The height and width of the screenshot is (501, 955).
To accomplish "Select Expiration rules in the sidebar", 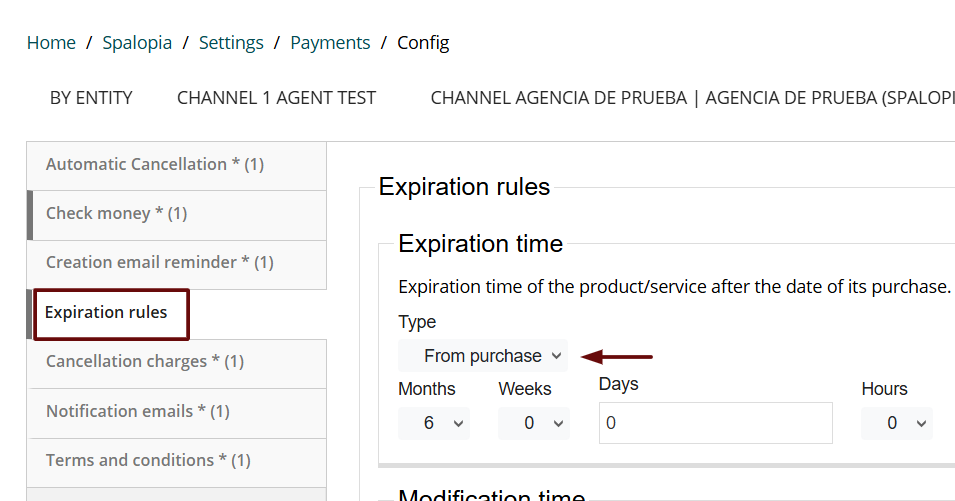I will click(106, 313).
